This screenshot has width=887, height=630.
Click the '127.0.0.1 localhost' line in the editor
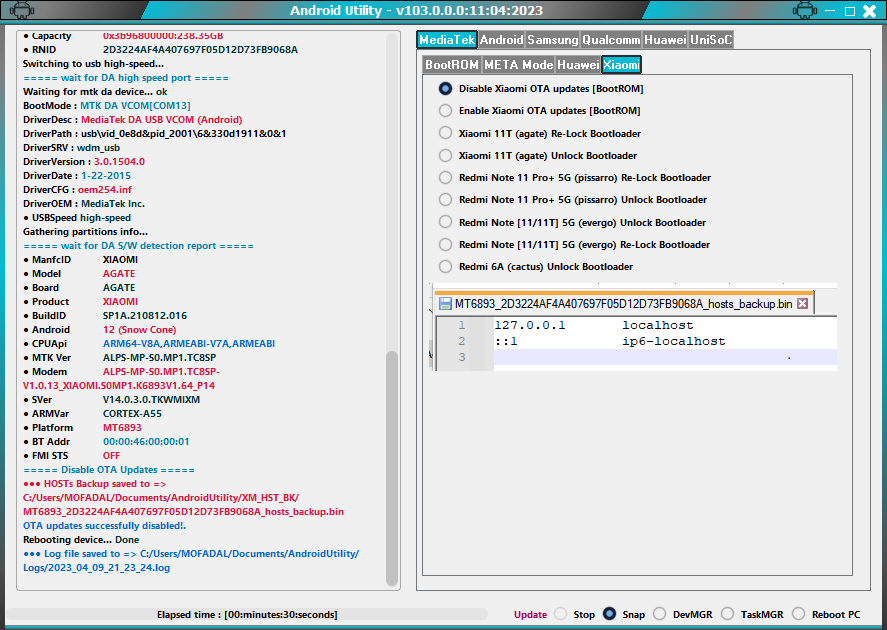[593, 325]
